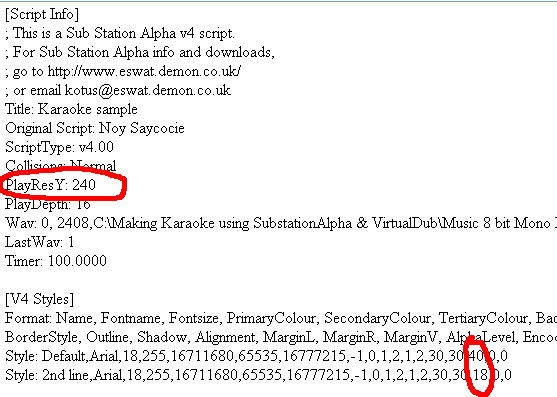The width and height of the screenshot is (557, 397).
Task: Click the circled 18 margin value
Action: [480, 375]
